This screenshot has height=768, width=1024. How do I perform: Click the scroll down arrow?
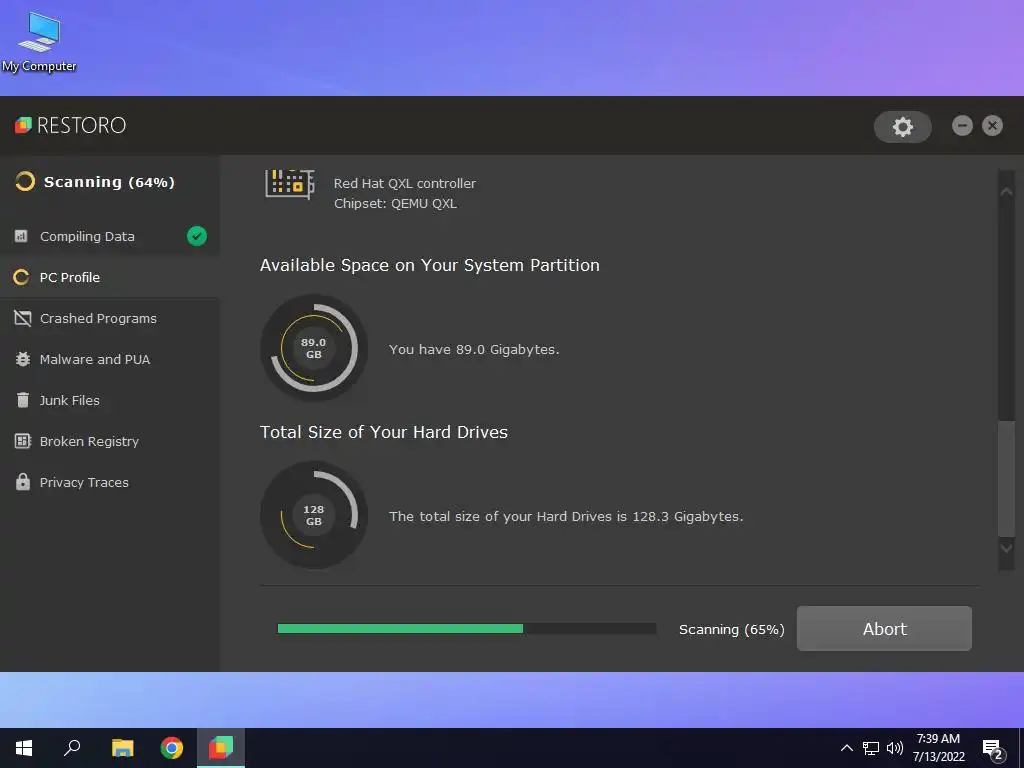click(1006, 549)
